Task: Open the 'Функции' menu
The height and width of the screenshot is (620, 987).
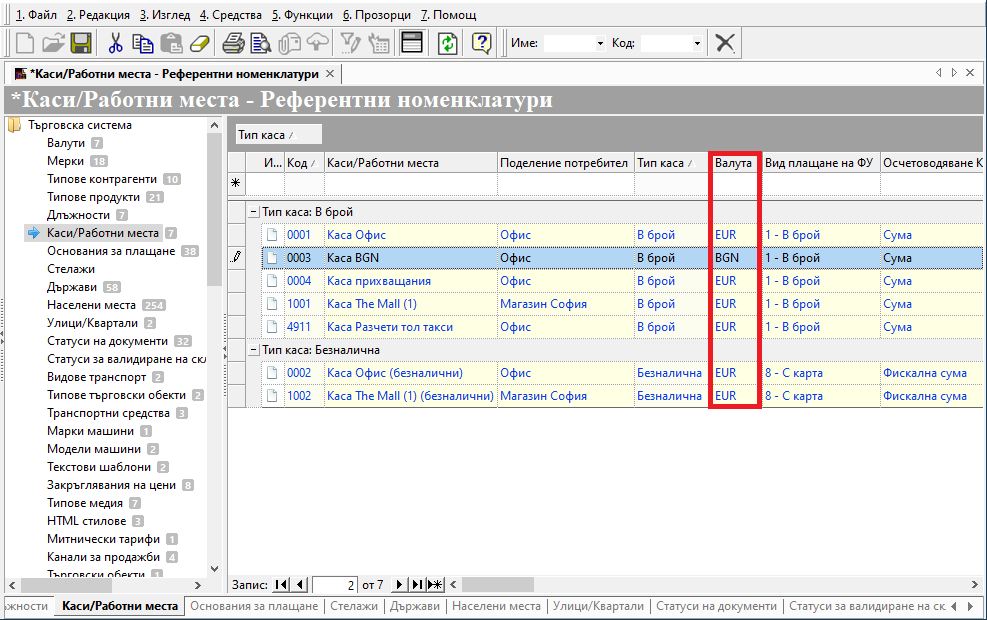Action: [x=302, y=15]
